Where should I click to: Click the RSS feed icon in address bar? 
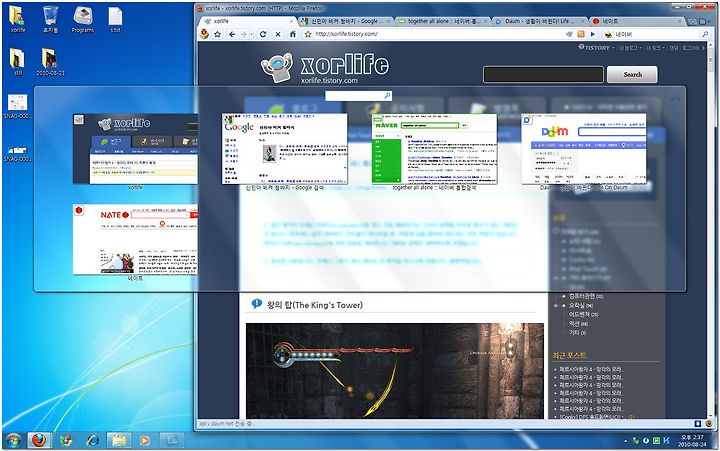click(x=581, y=34)
